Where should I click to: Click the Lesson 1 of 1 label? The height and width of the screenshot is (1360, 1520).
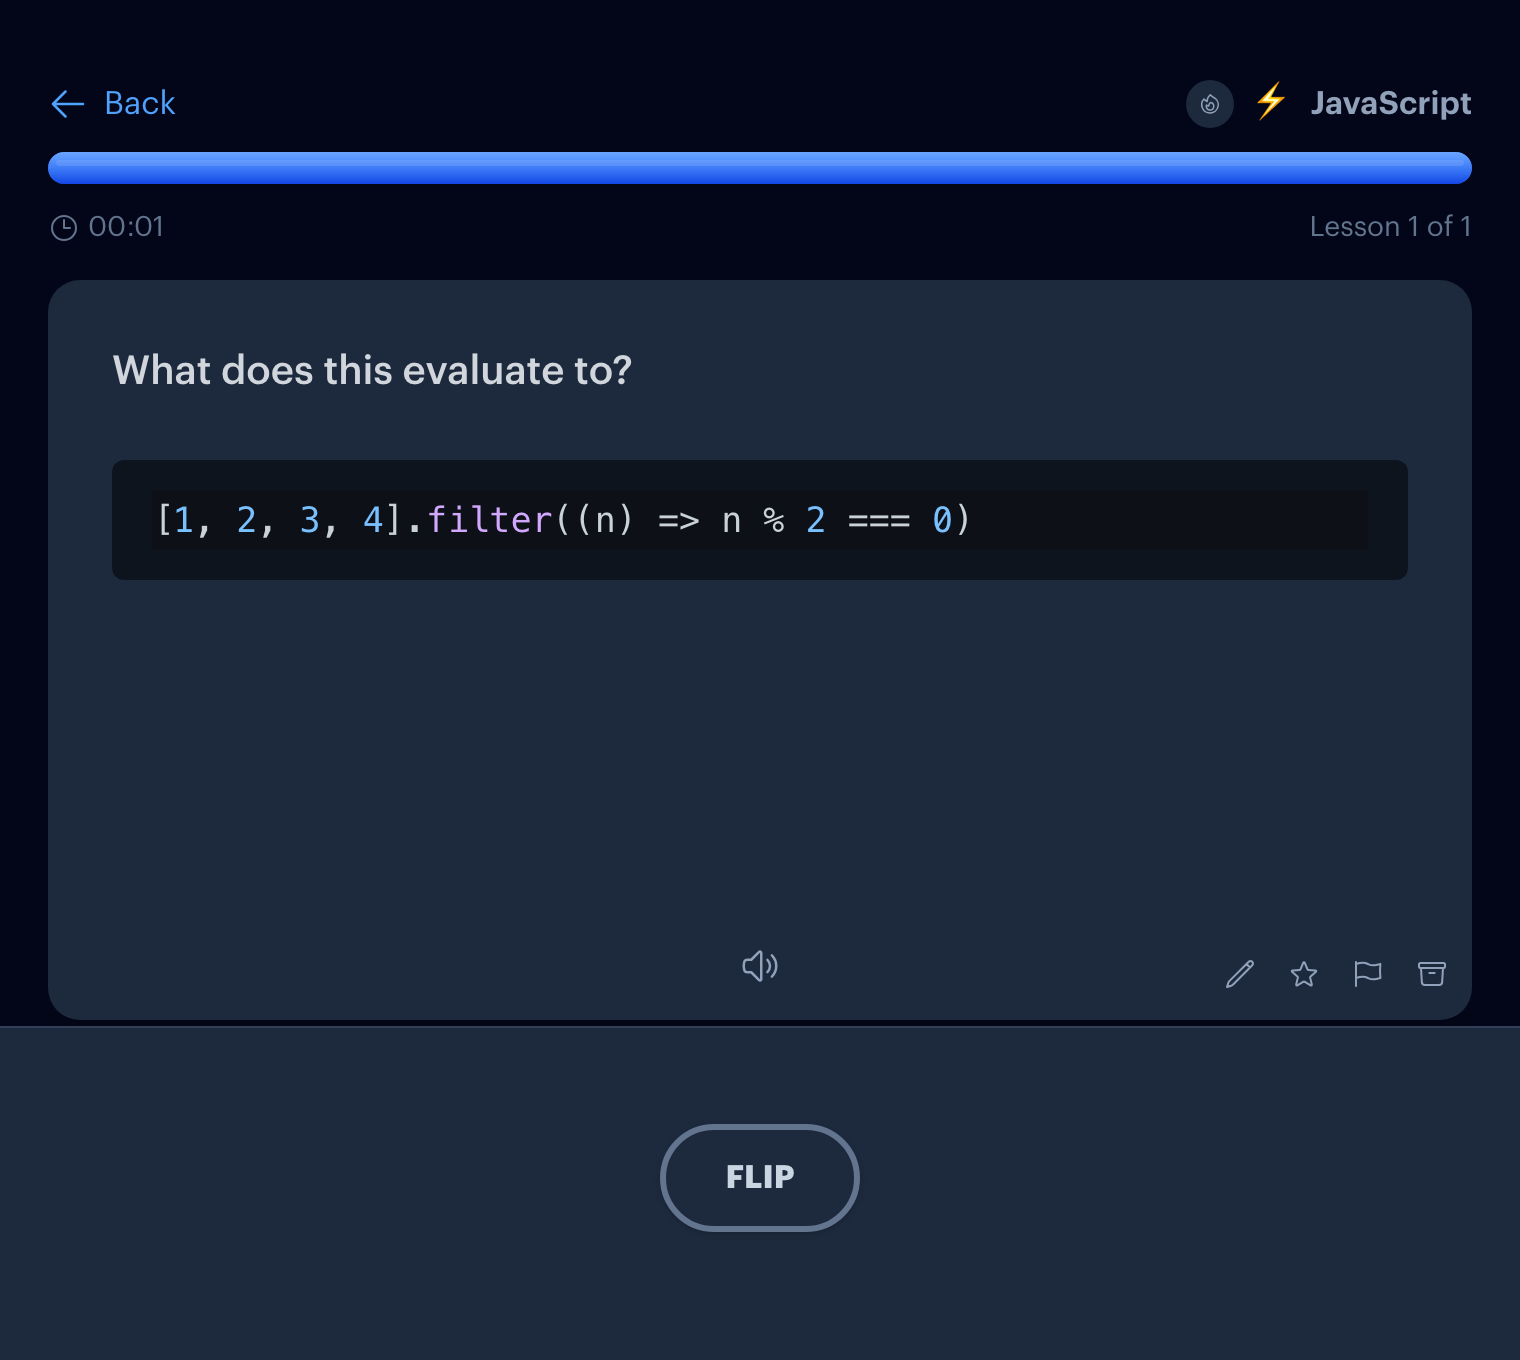[1390, 227]
